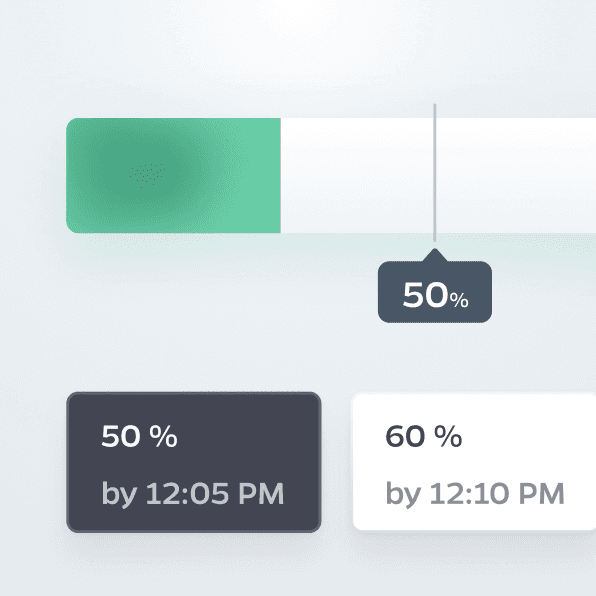596x596 pixels.
Task: Click the rounded left end of the progress bar
Action: tap(71, 175)
